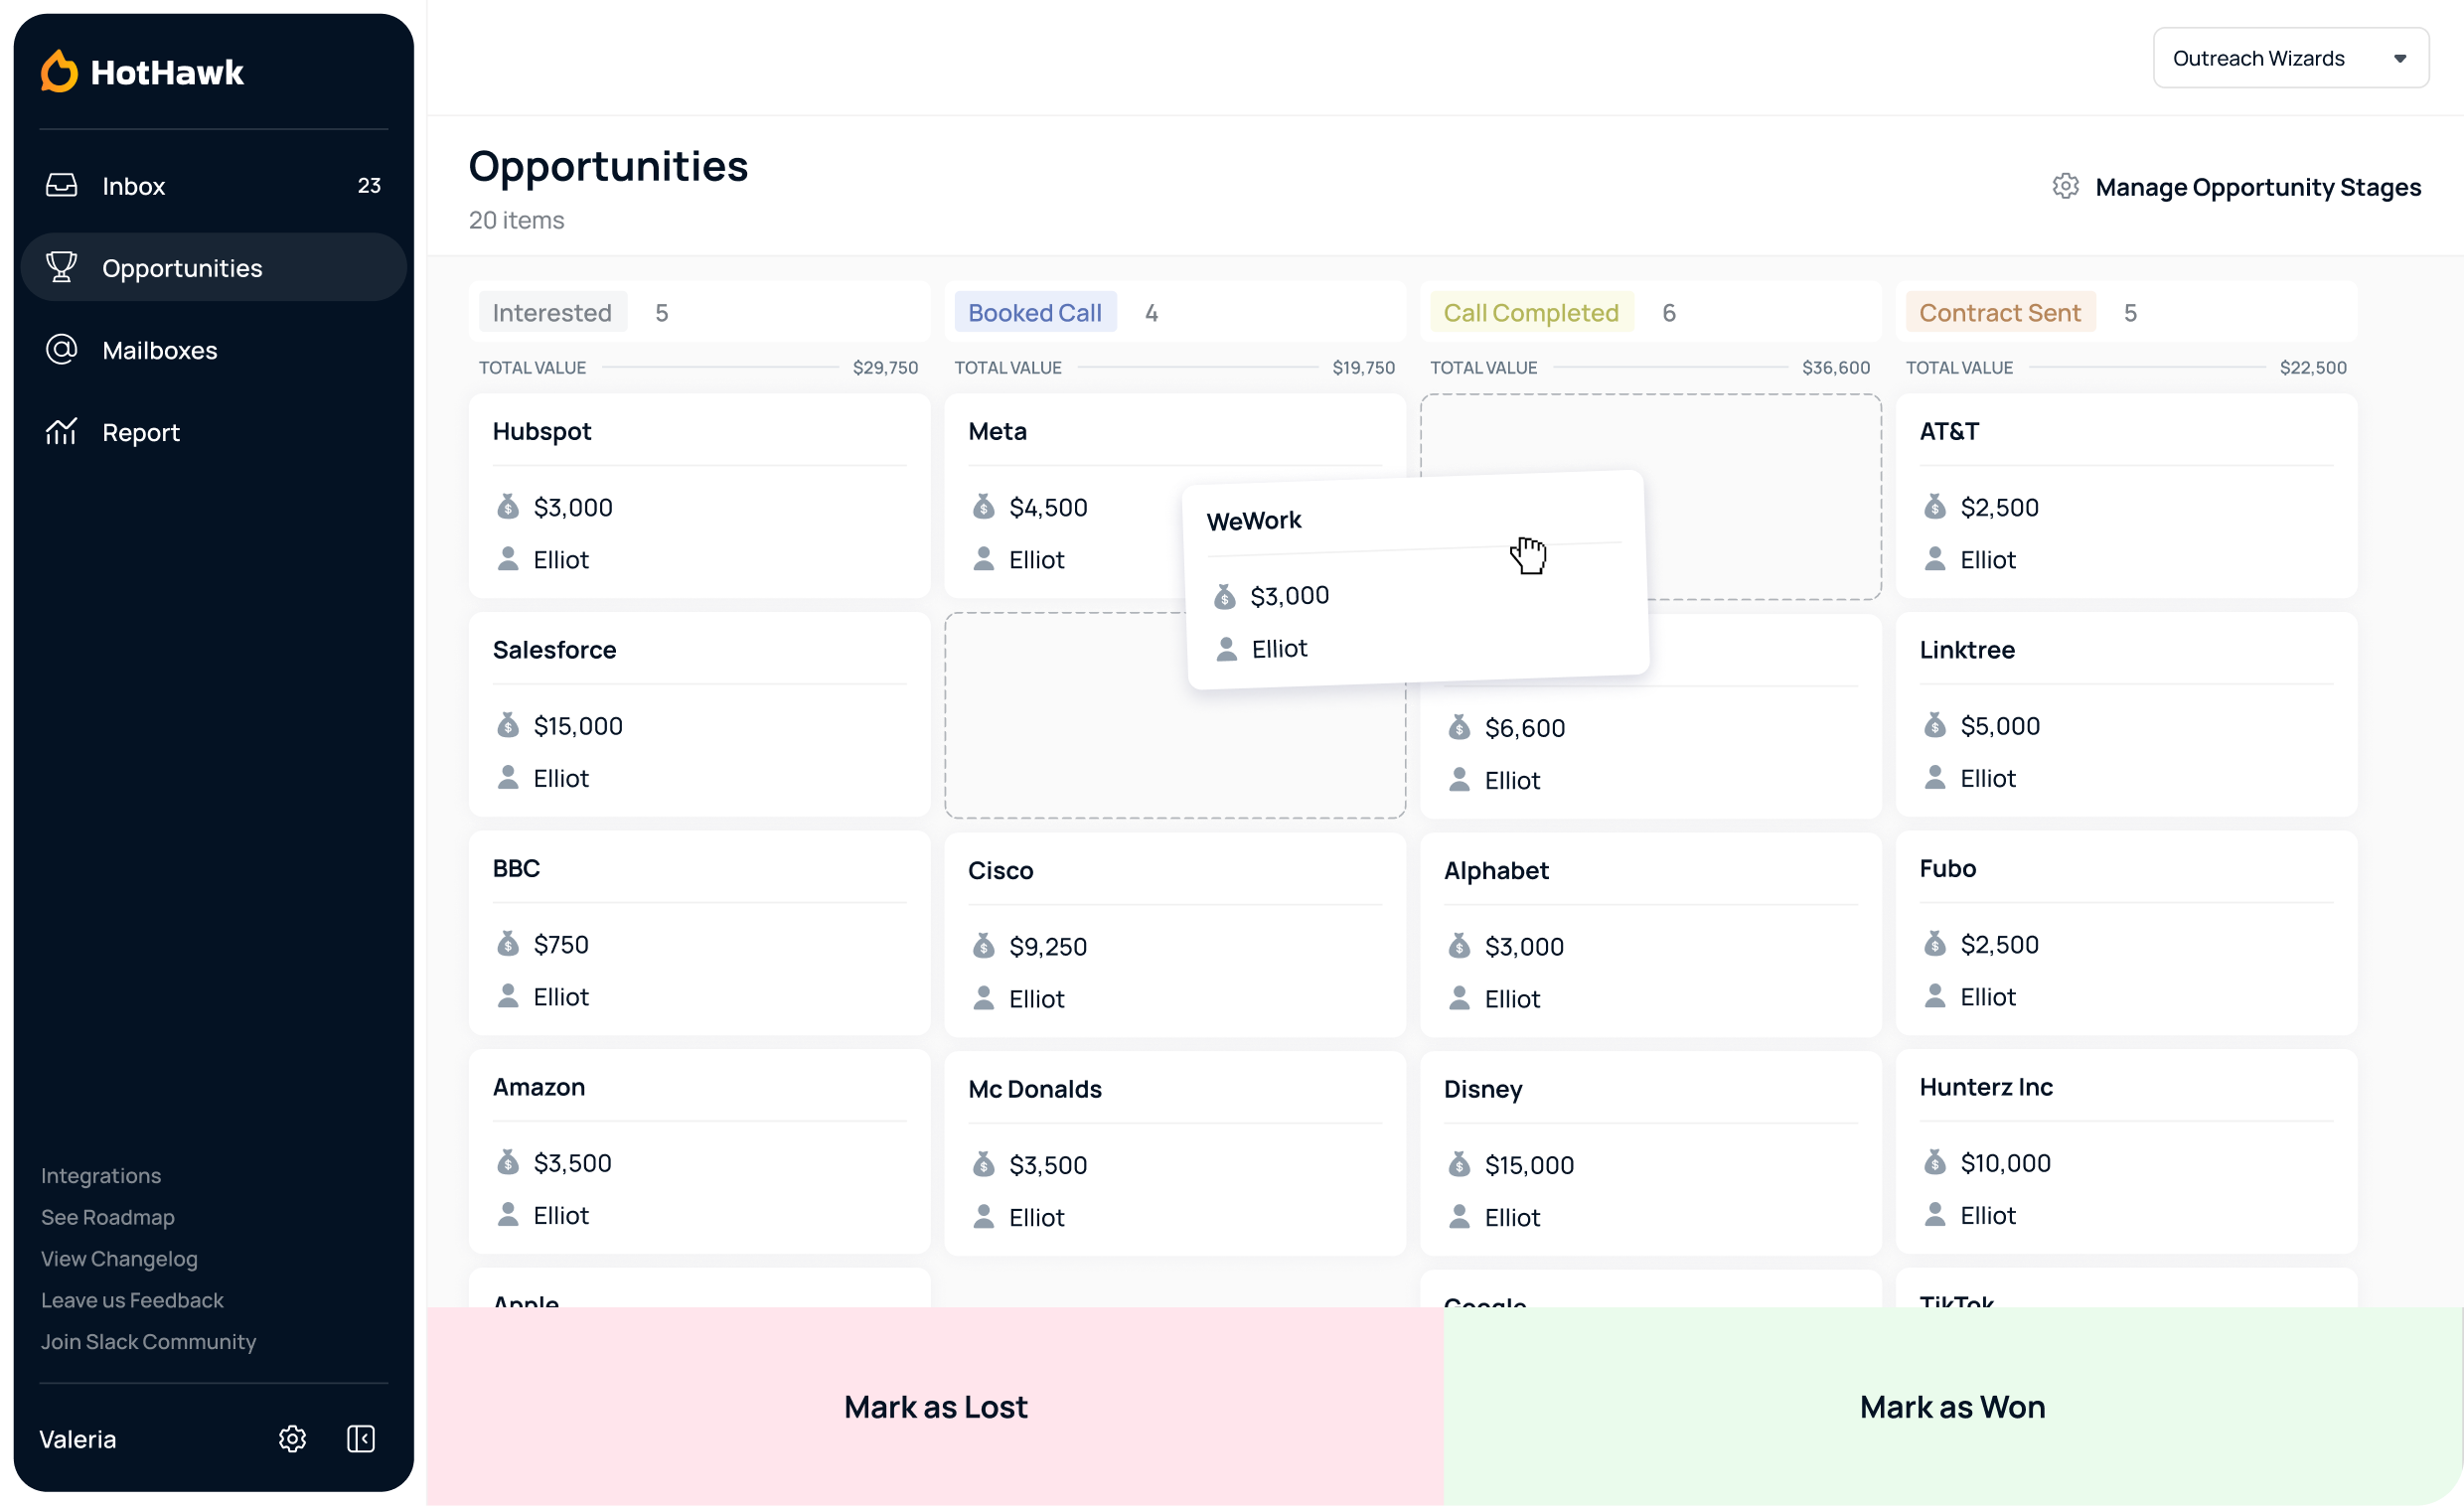
Task: Click gear icon next to Manage Opportunity Stages
Action: pos(2065,187)
